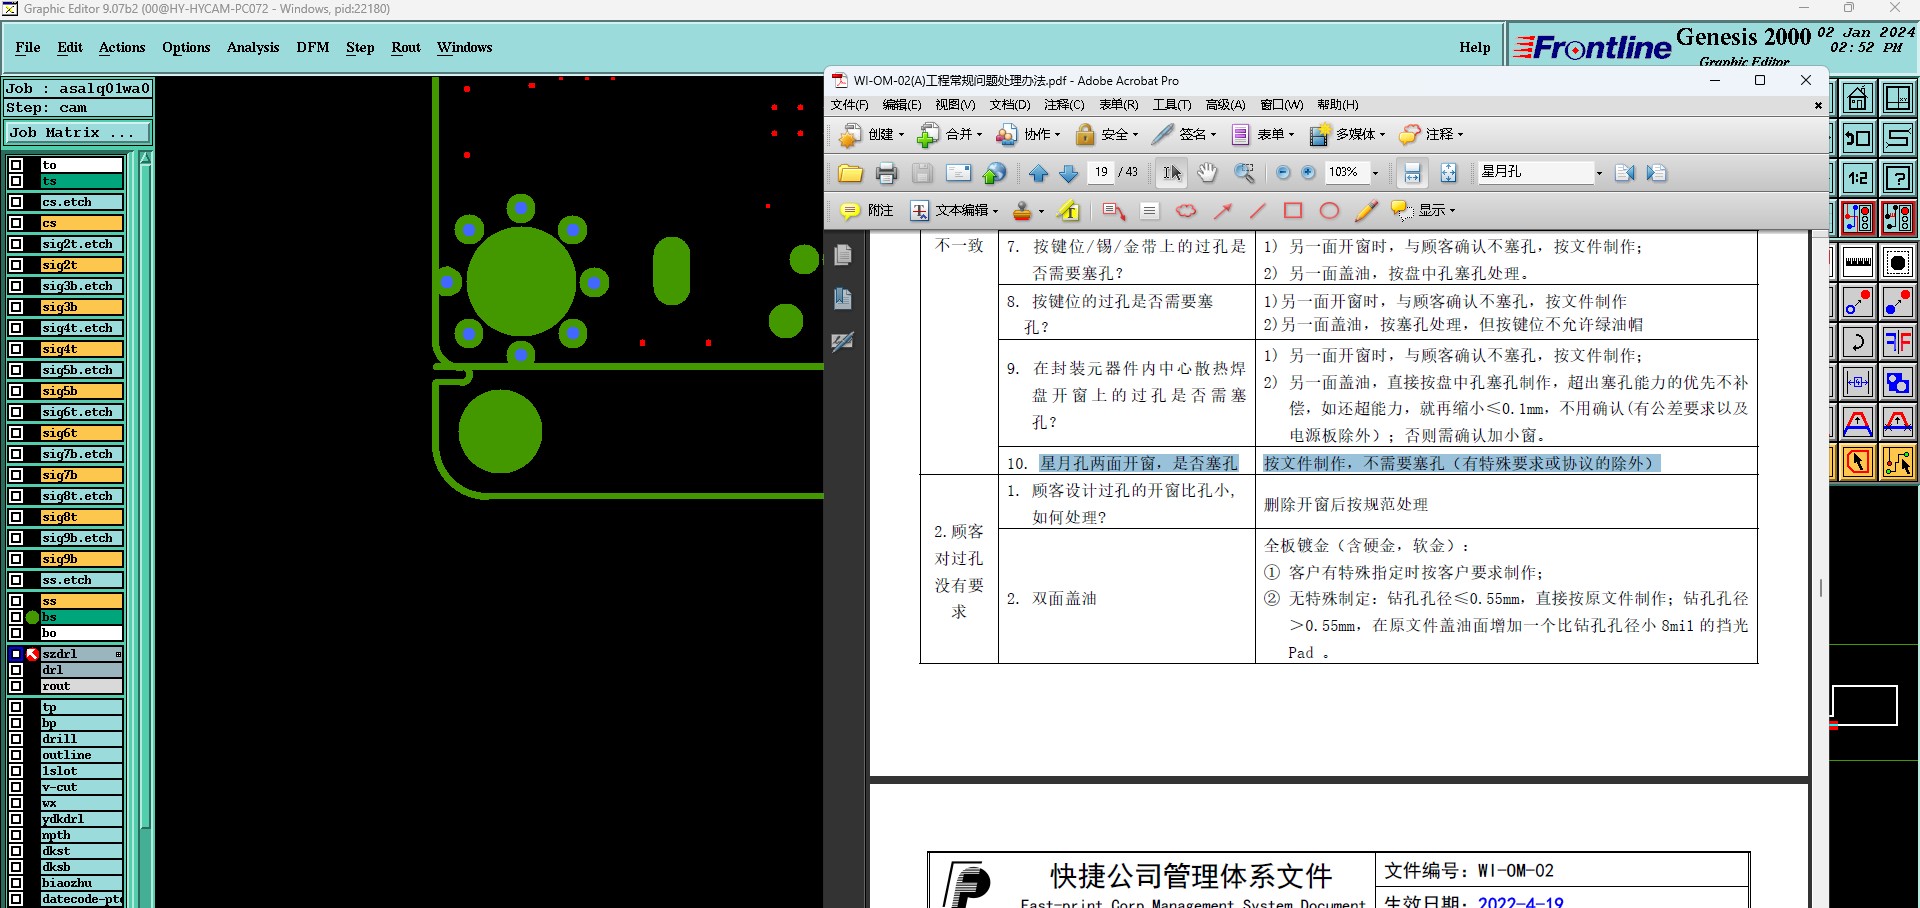Click the 附注 sticky note button

pos(866,210)
